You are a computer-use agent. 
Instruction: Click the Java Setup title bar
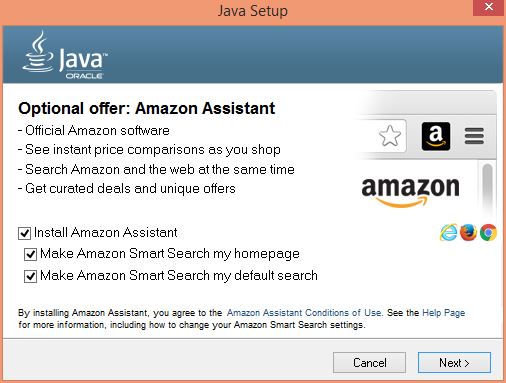coord(253,11)
